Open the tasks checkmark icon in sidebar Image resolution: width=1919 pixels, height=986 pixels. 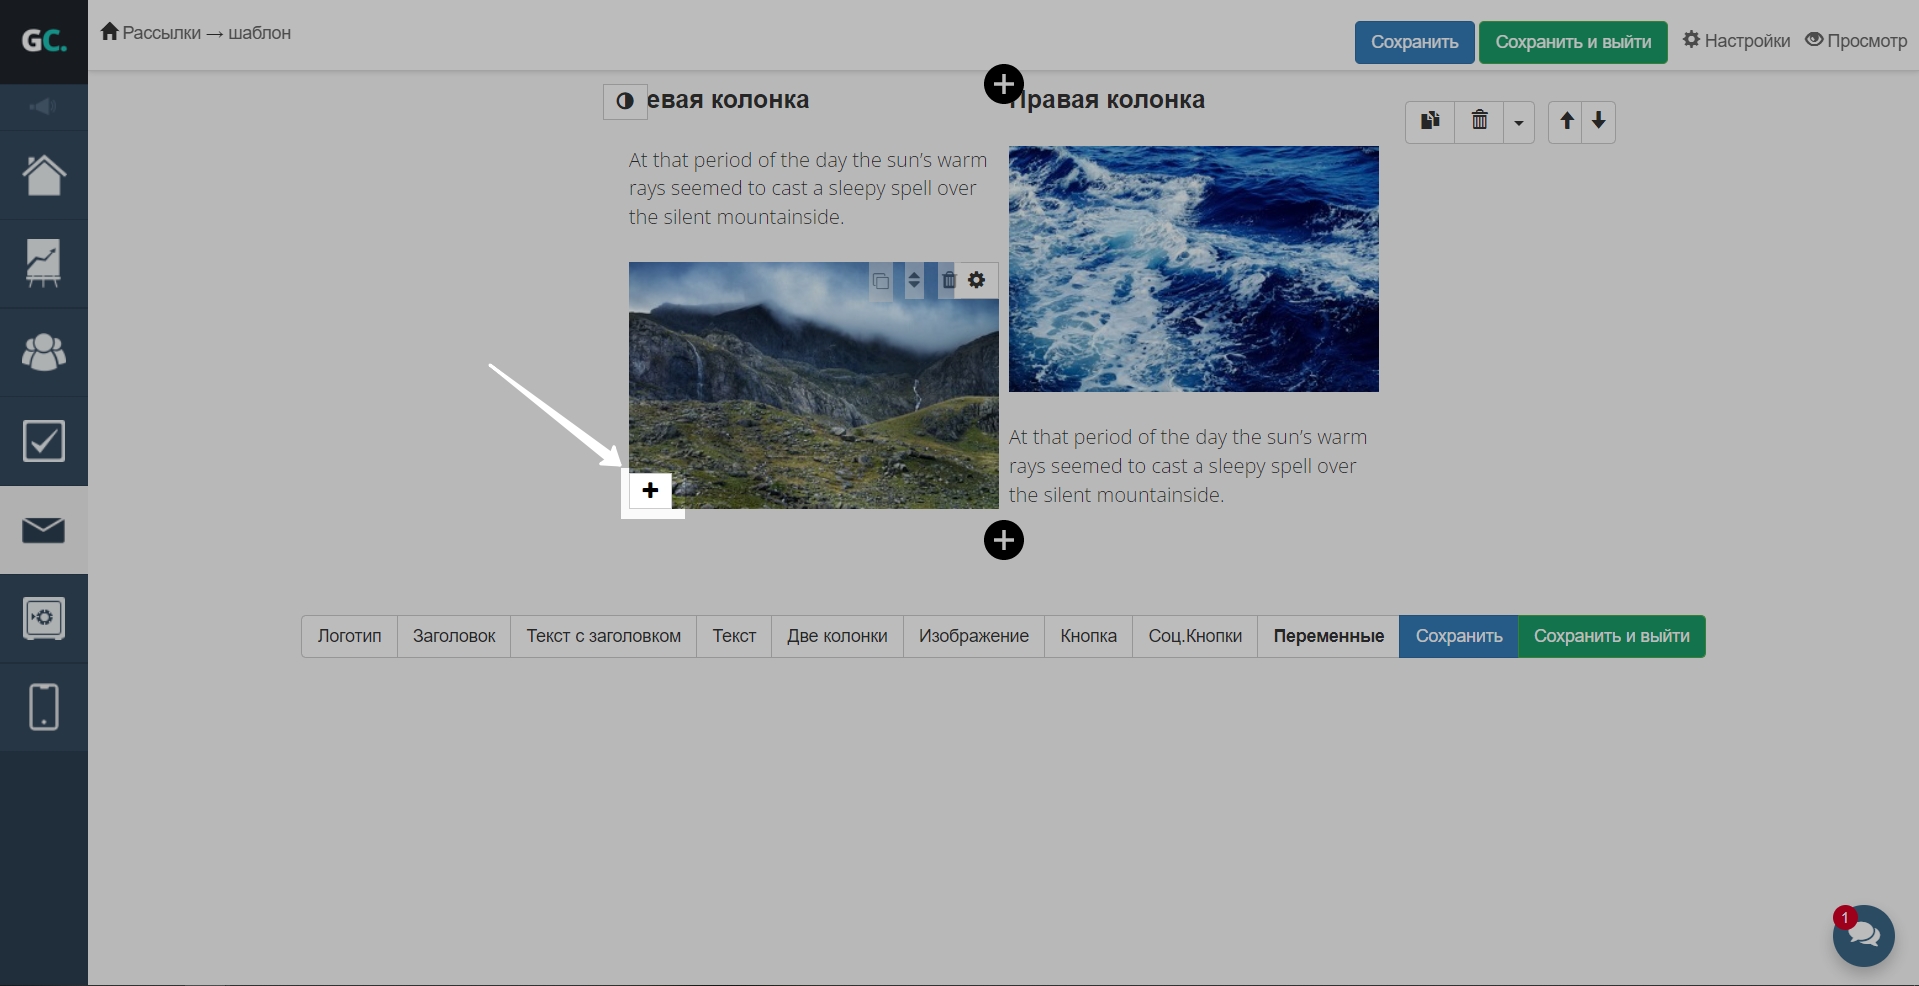click(x=43, y=441)
